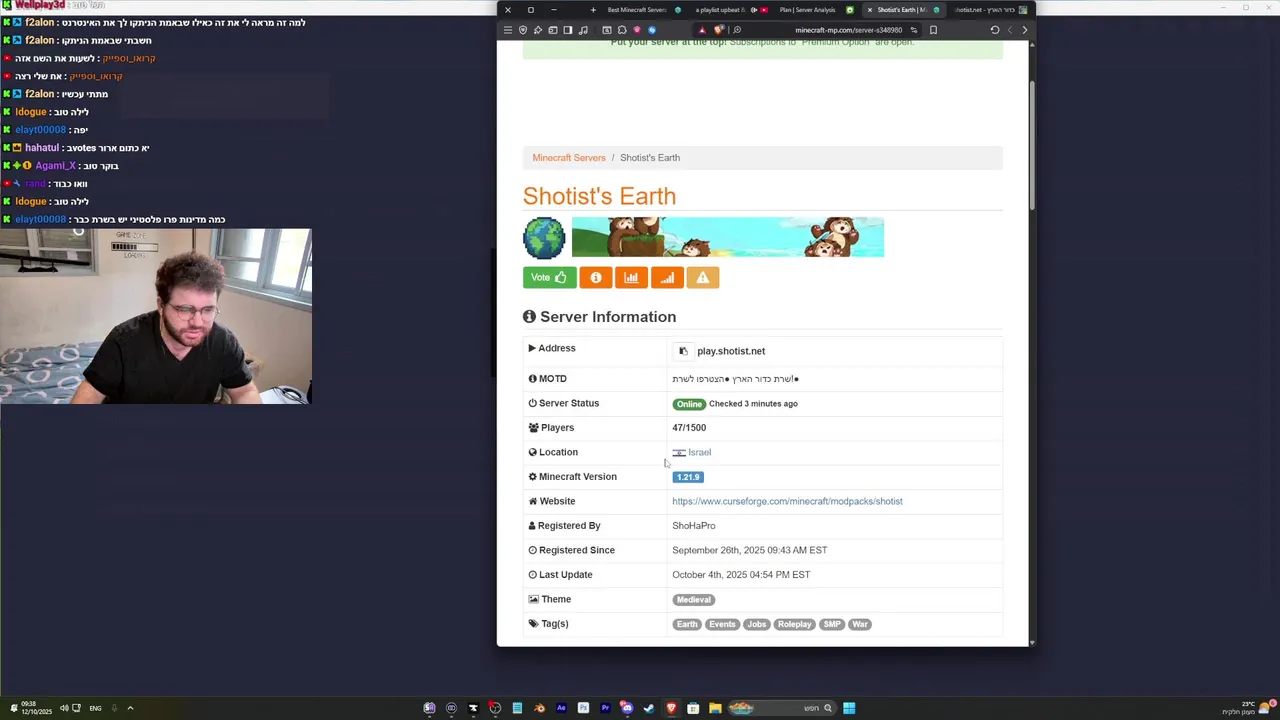Viewport: 1280px width, 720px height.
Task: Click the Earth tag
Action: (x=687, y=624)
